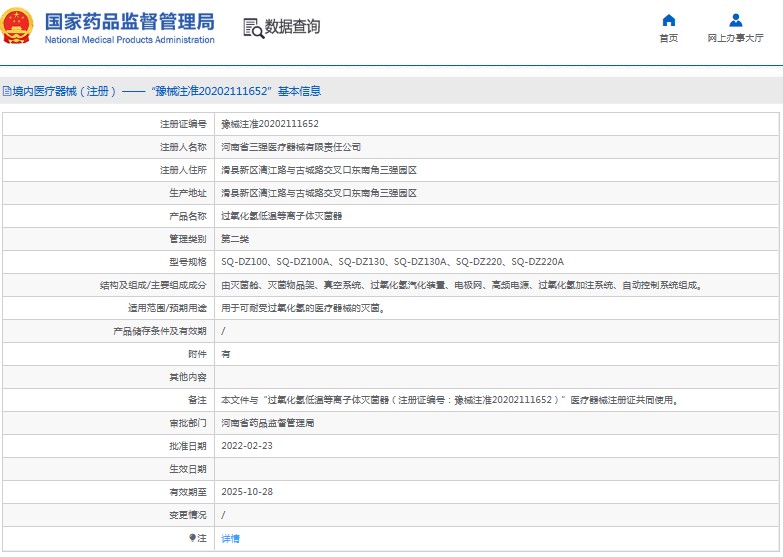Open the 详情 link in the note row
The width and height of the screenshot is (783, 557).
point(230,538)
